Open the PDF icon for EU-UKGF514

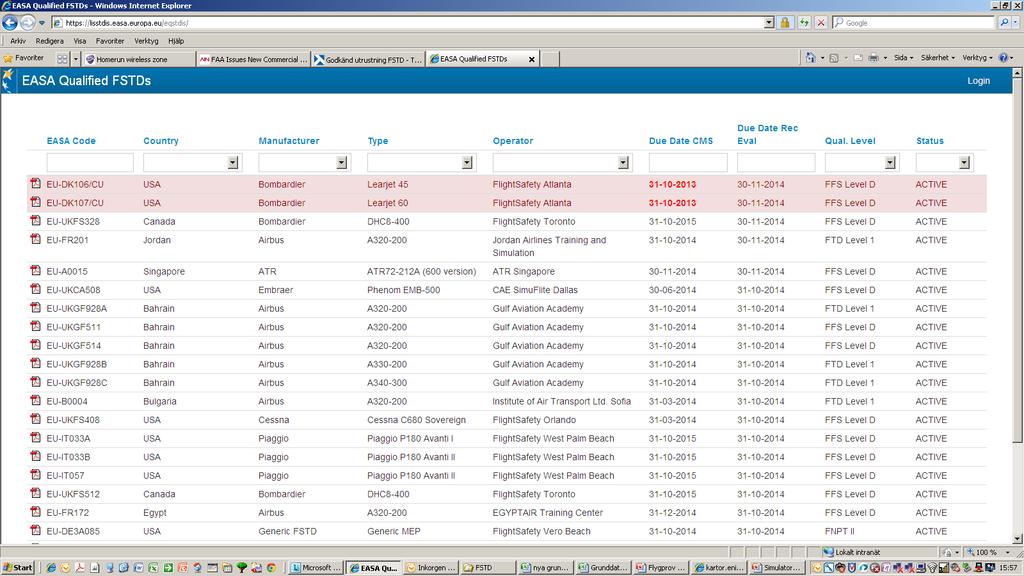[x=35, y=345]
